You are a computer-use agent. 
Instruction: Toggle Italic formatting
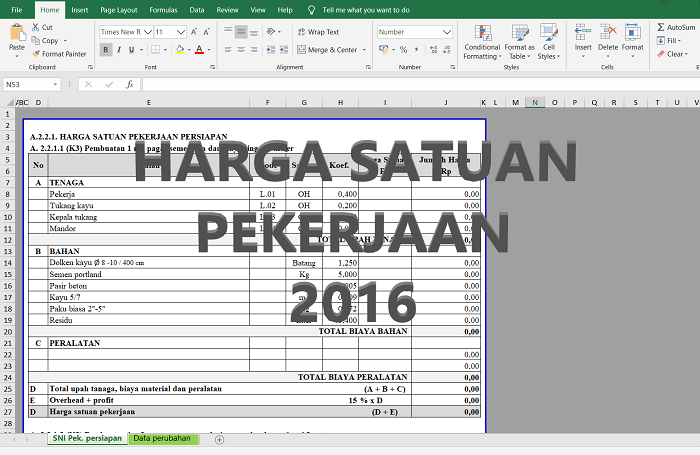119,50
